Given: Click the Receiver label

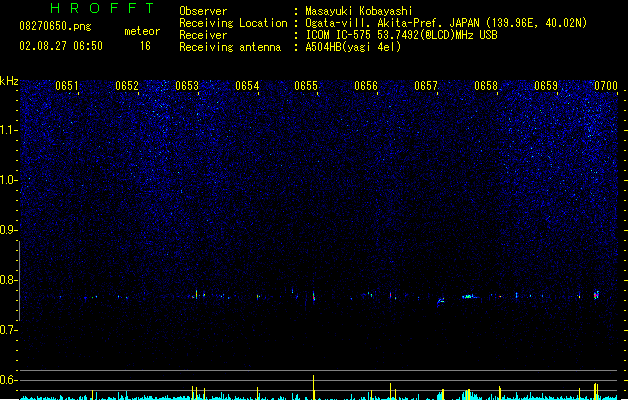Looking at the screenshot, I should point(203,35).
